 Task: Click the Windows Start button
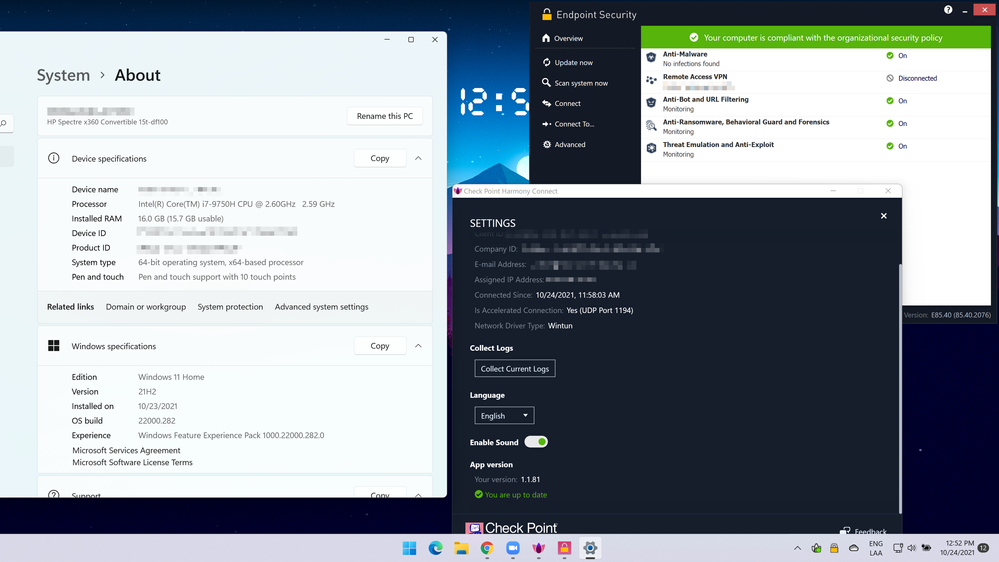[409, 548]
